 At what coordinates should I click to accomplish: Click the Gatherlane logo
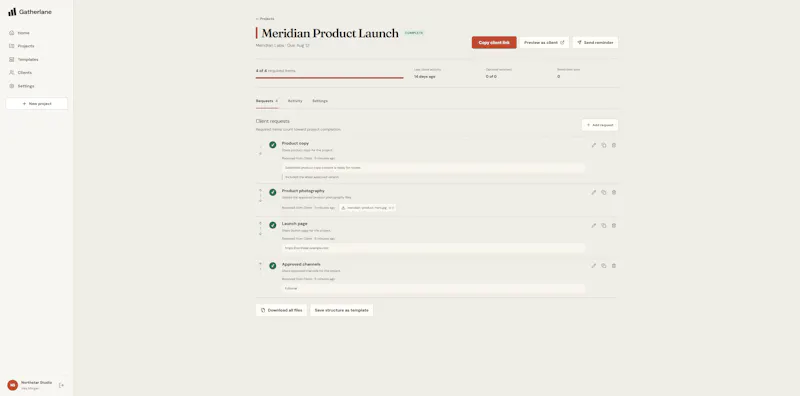[30, 12]
